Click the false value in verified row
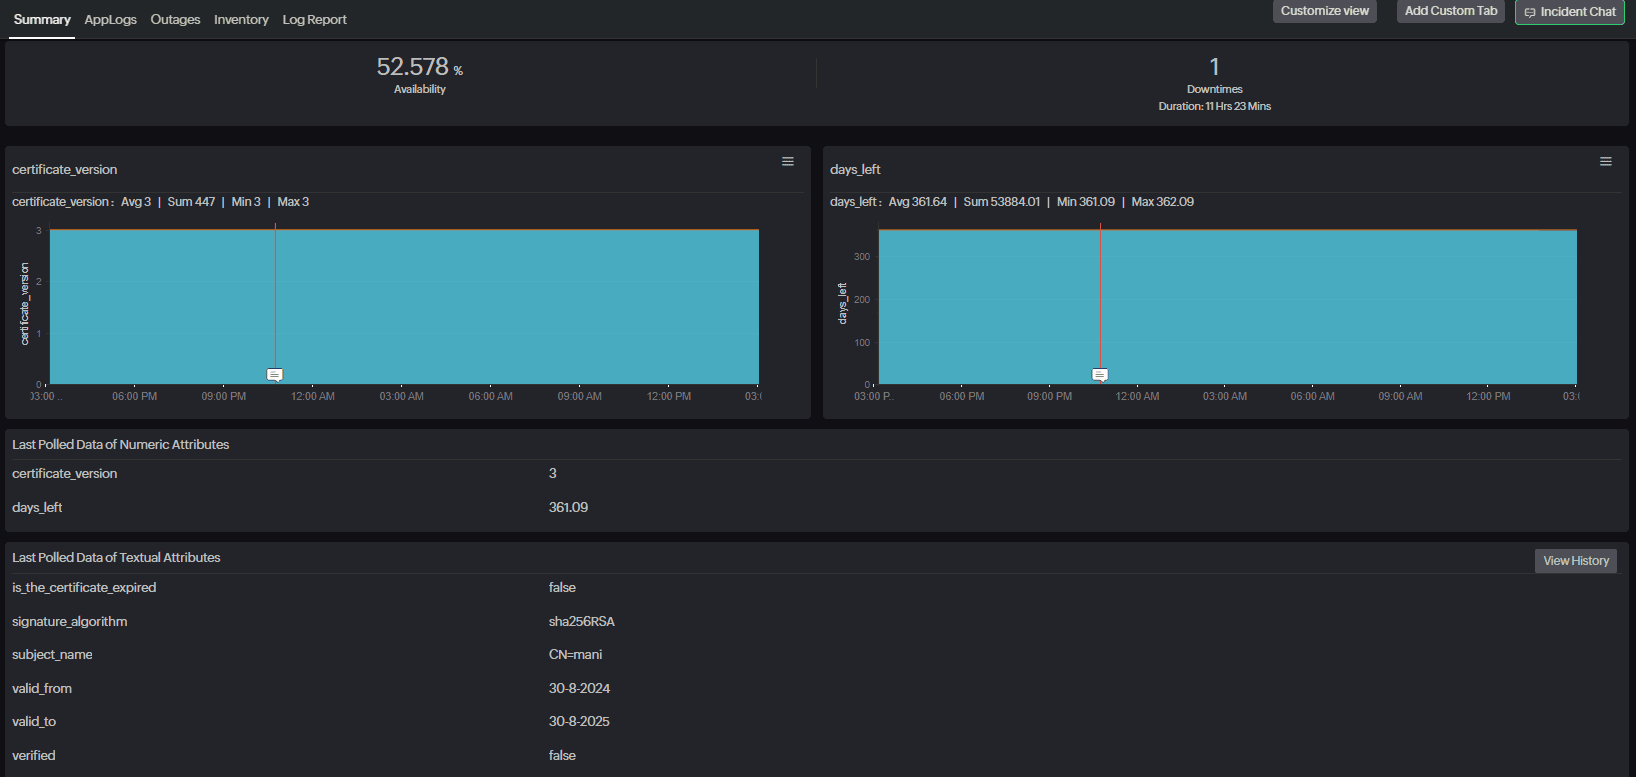1636x777 pixels. [562, 756]
